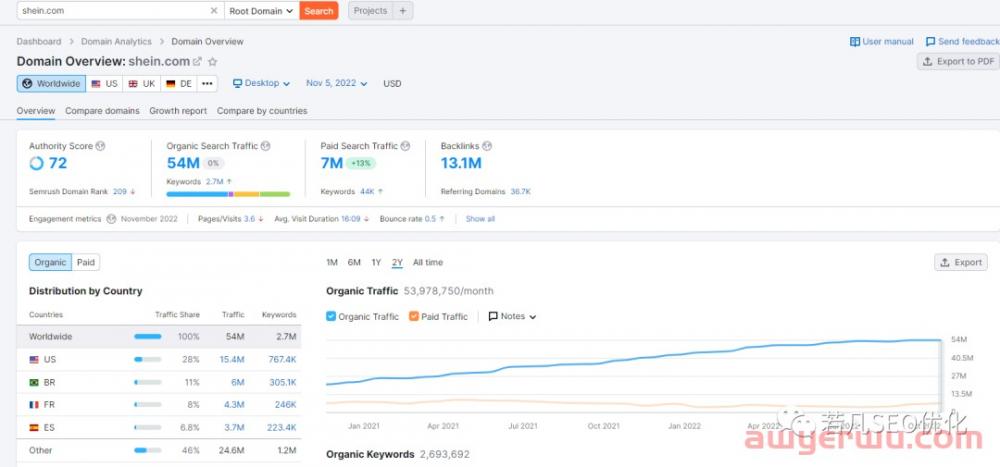Viewport: 1000px width, 467px height.
Task: Click the 13.1M Backlinks figure
Action: point(461,163)
